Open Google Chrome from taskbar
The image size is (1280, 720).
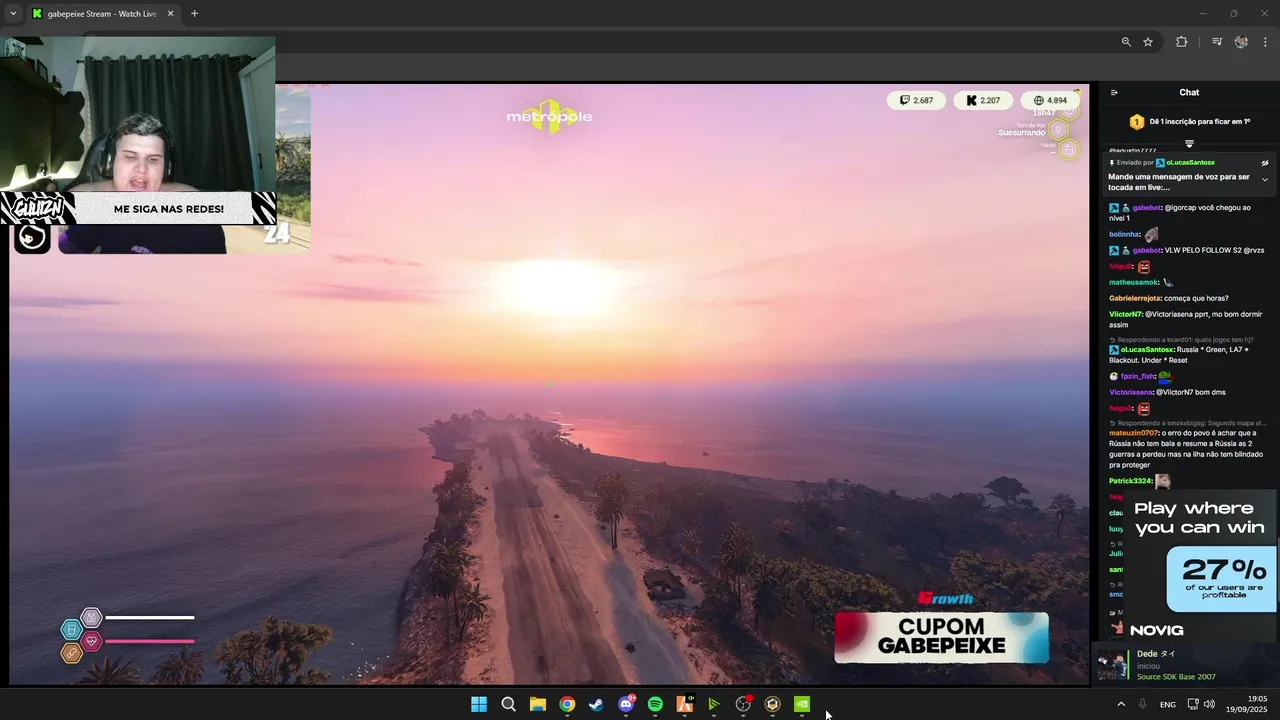[x=567, y=704]
